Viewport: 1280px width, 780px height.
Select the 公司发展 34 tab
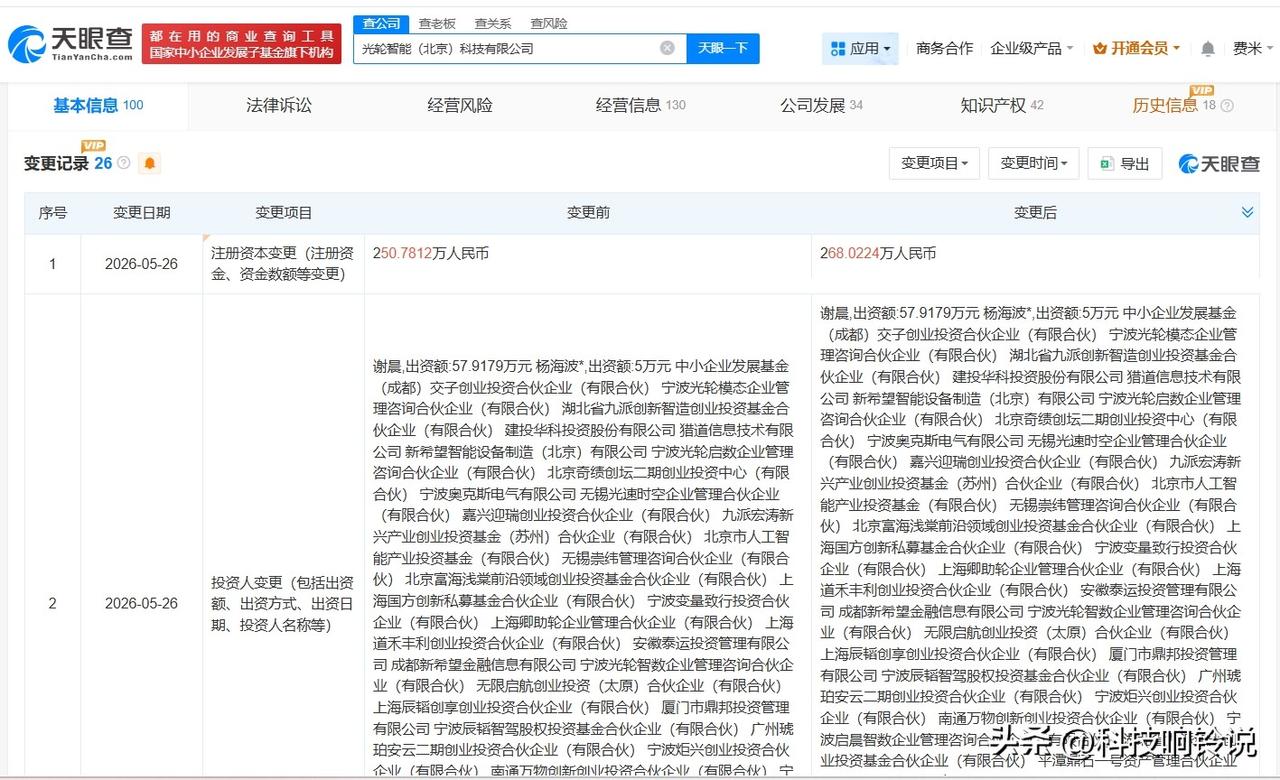pos(821,105)
